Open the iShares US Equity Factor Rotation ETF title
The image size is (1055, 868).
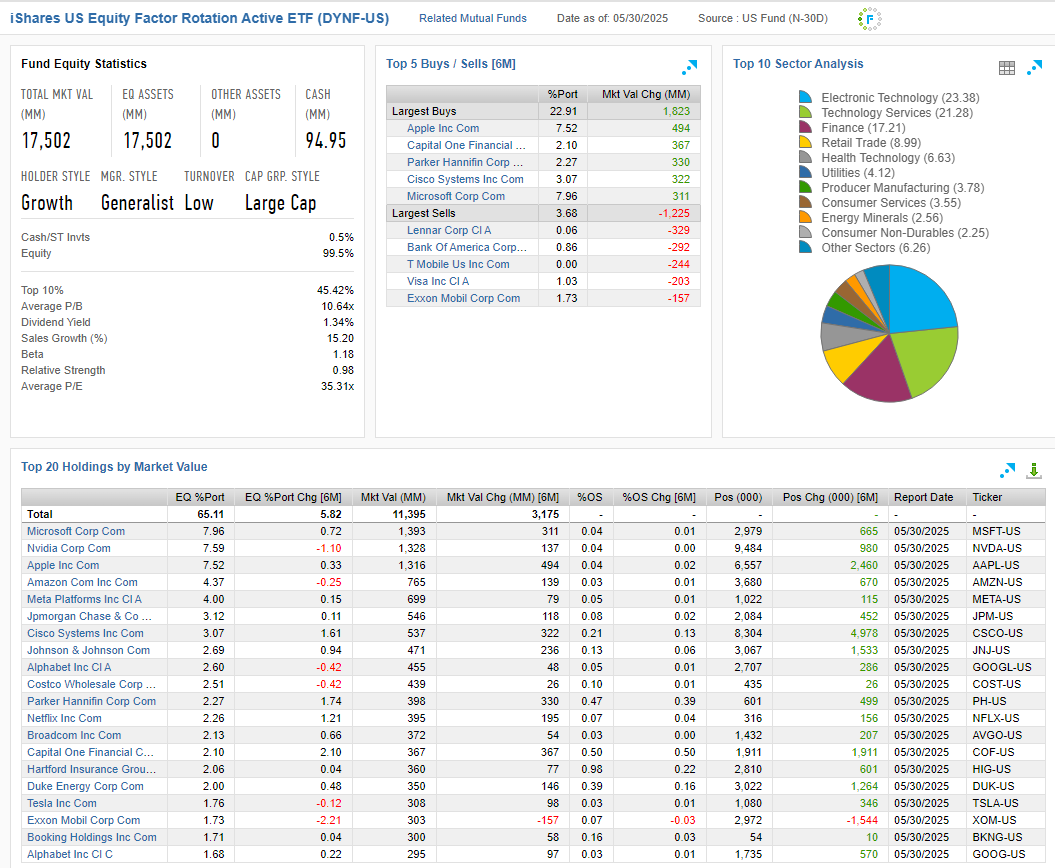click(200, 18)
